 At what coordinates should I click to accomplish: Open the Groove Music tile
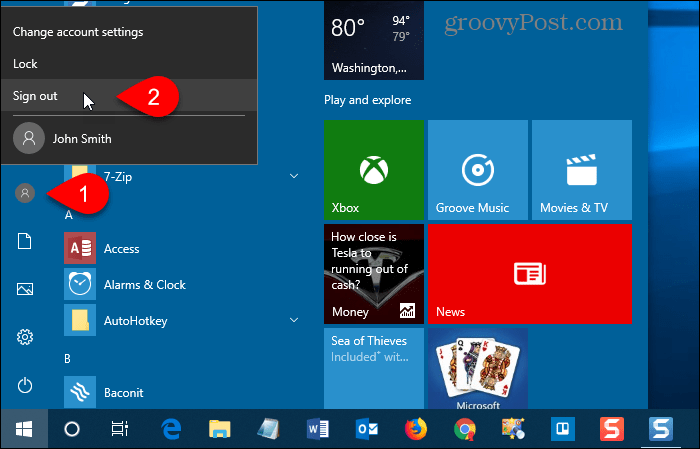(478, 170)
